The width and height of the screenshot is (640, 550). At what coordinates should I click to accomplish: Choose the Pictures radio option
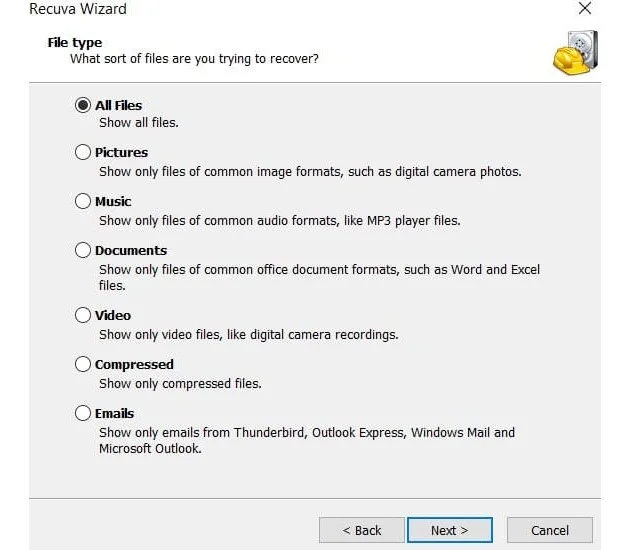(x=83, y=152)
